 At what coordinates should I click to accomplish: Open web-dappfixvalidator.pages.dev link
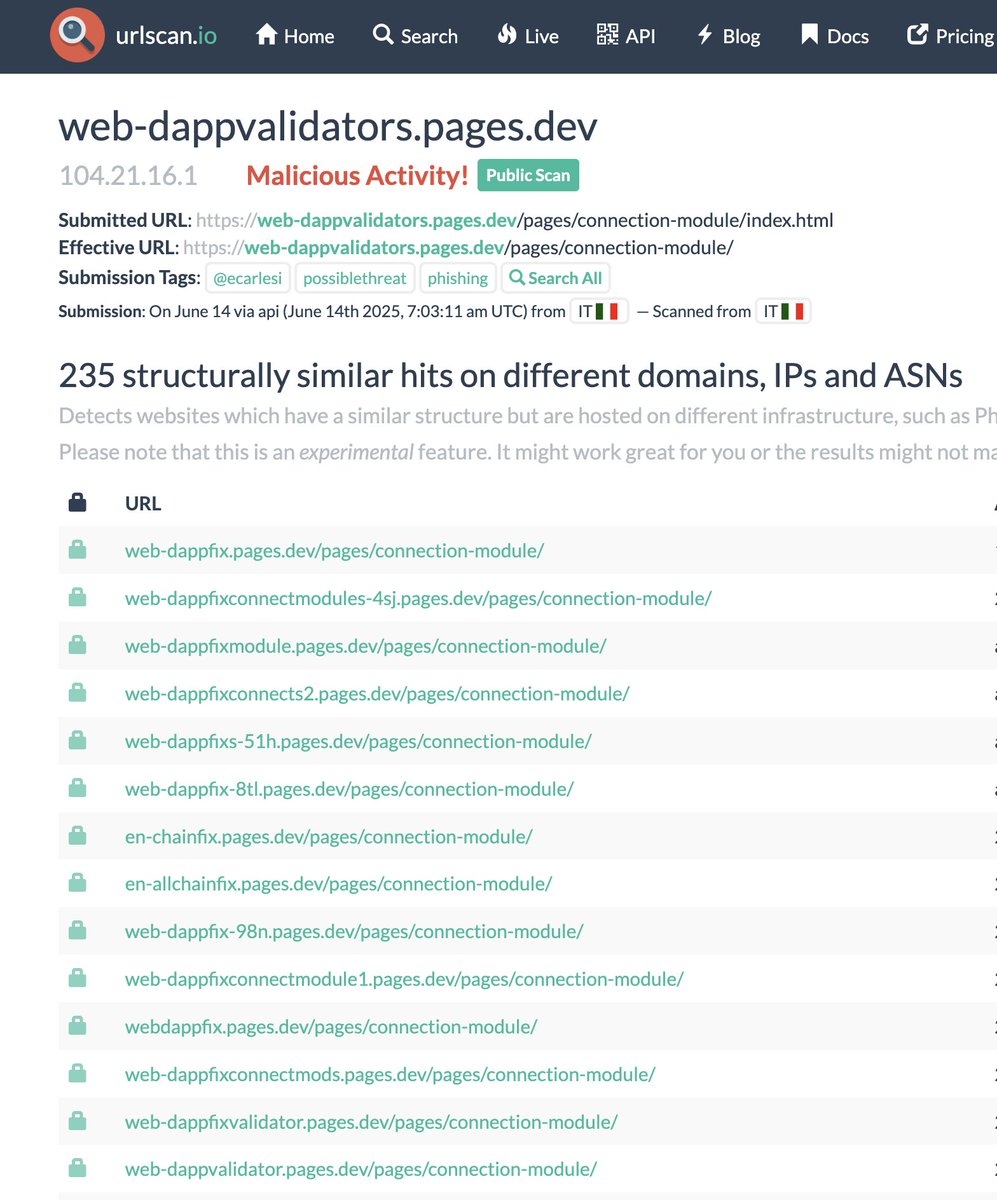click(x=371, y=1122)
